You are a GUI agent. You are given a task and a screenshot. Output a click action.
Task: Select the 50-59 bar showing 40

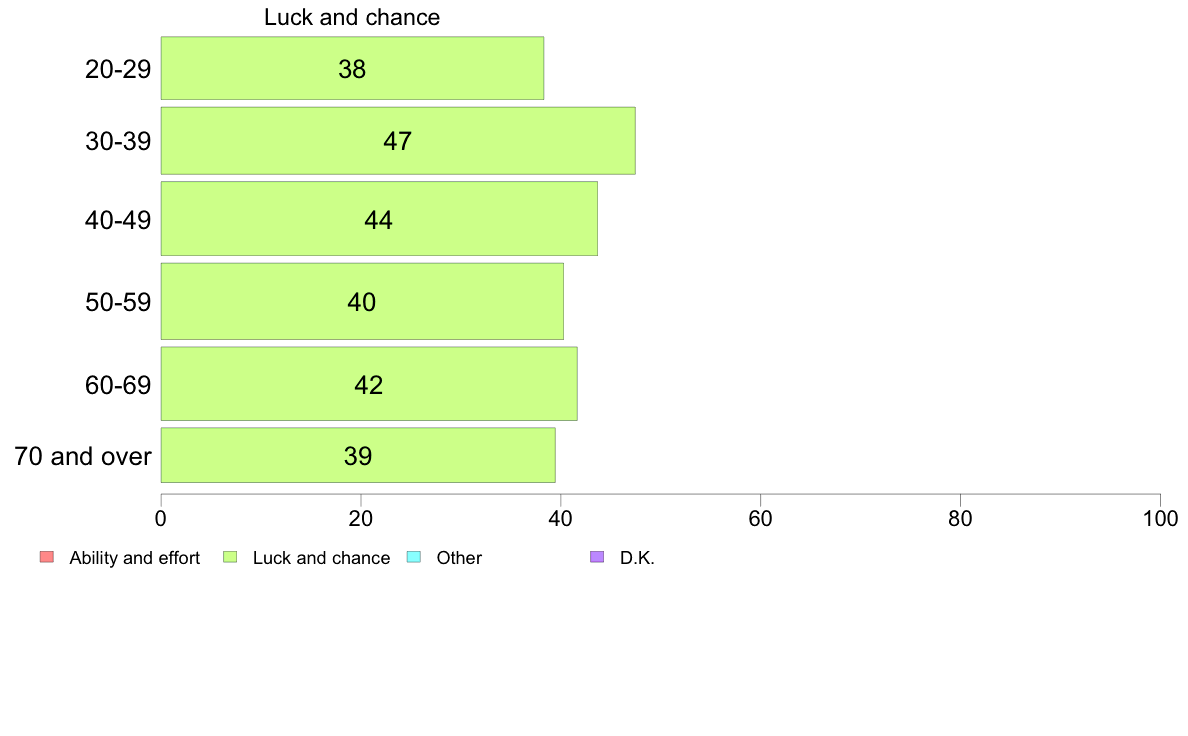click(x=362, y=302)
